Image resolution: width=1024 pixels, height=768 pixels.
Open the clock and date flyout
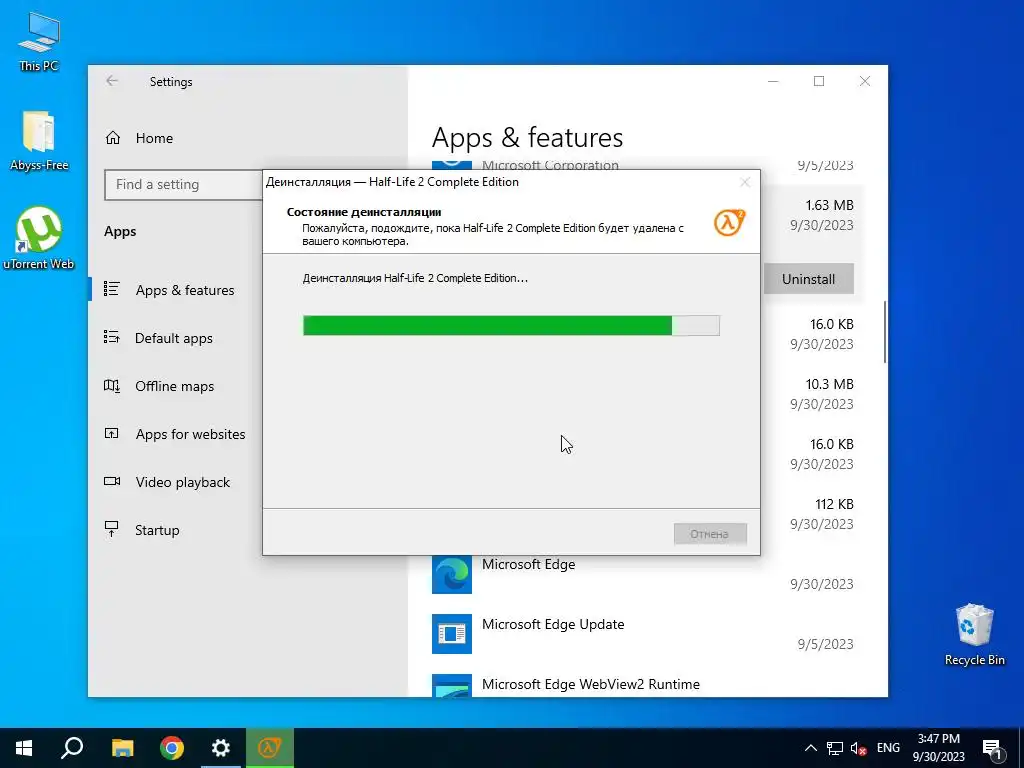pos(938,748)
